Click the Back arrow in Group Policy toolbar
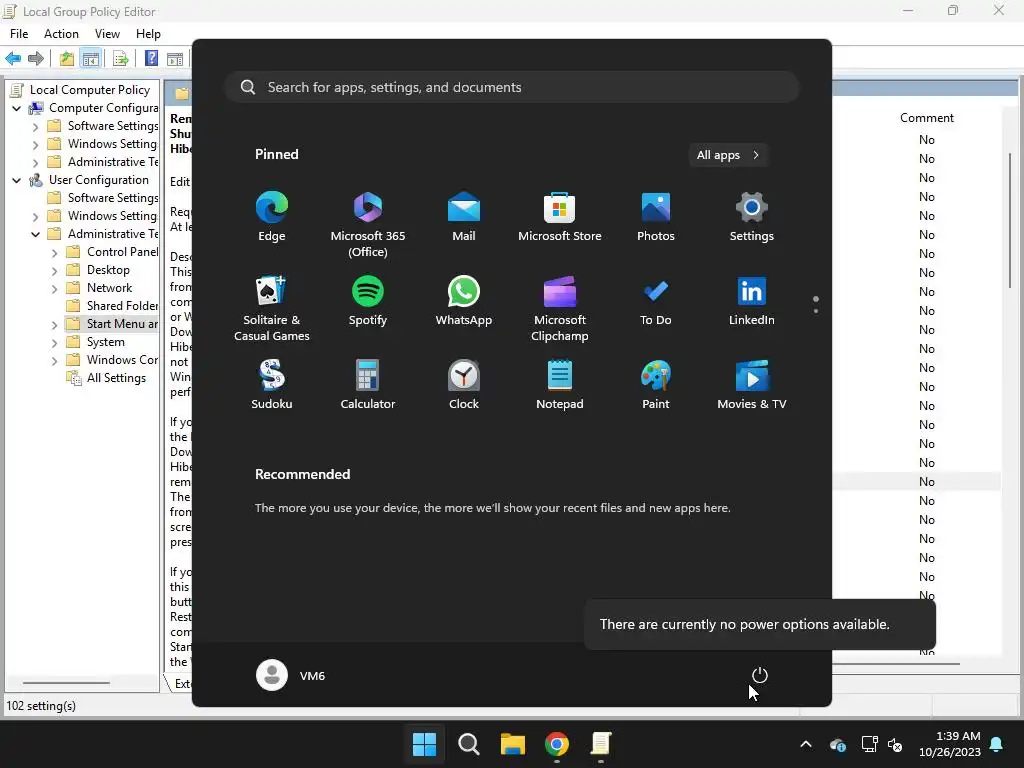Image resolution: width=1024 pixels, height=768 pixels. pos(13,59)
